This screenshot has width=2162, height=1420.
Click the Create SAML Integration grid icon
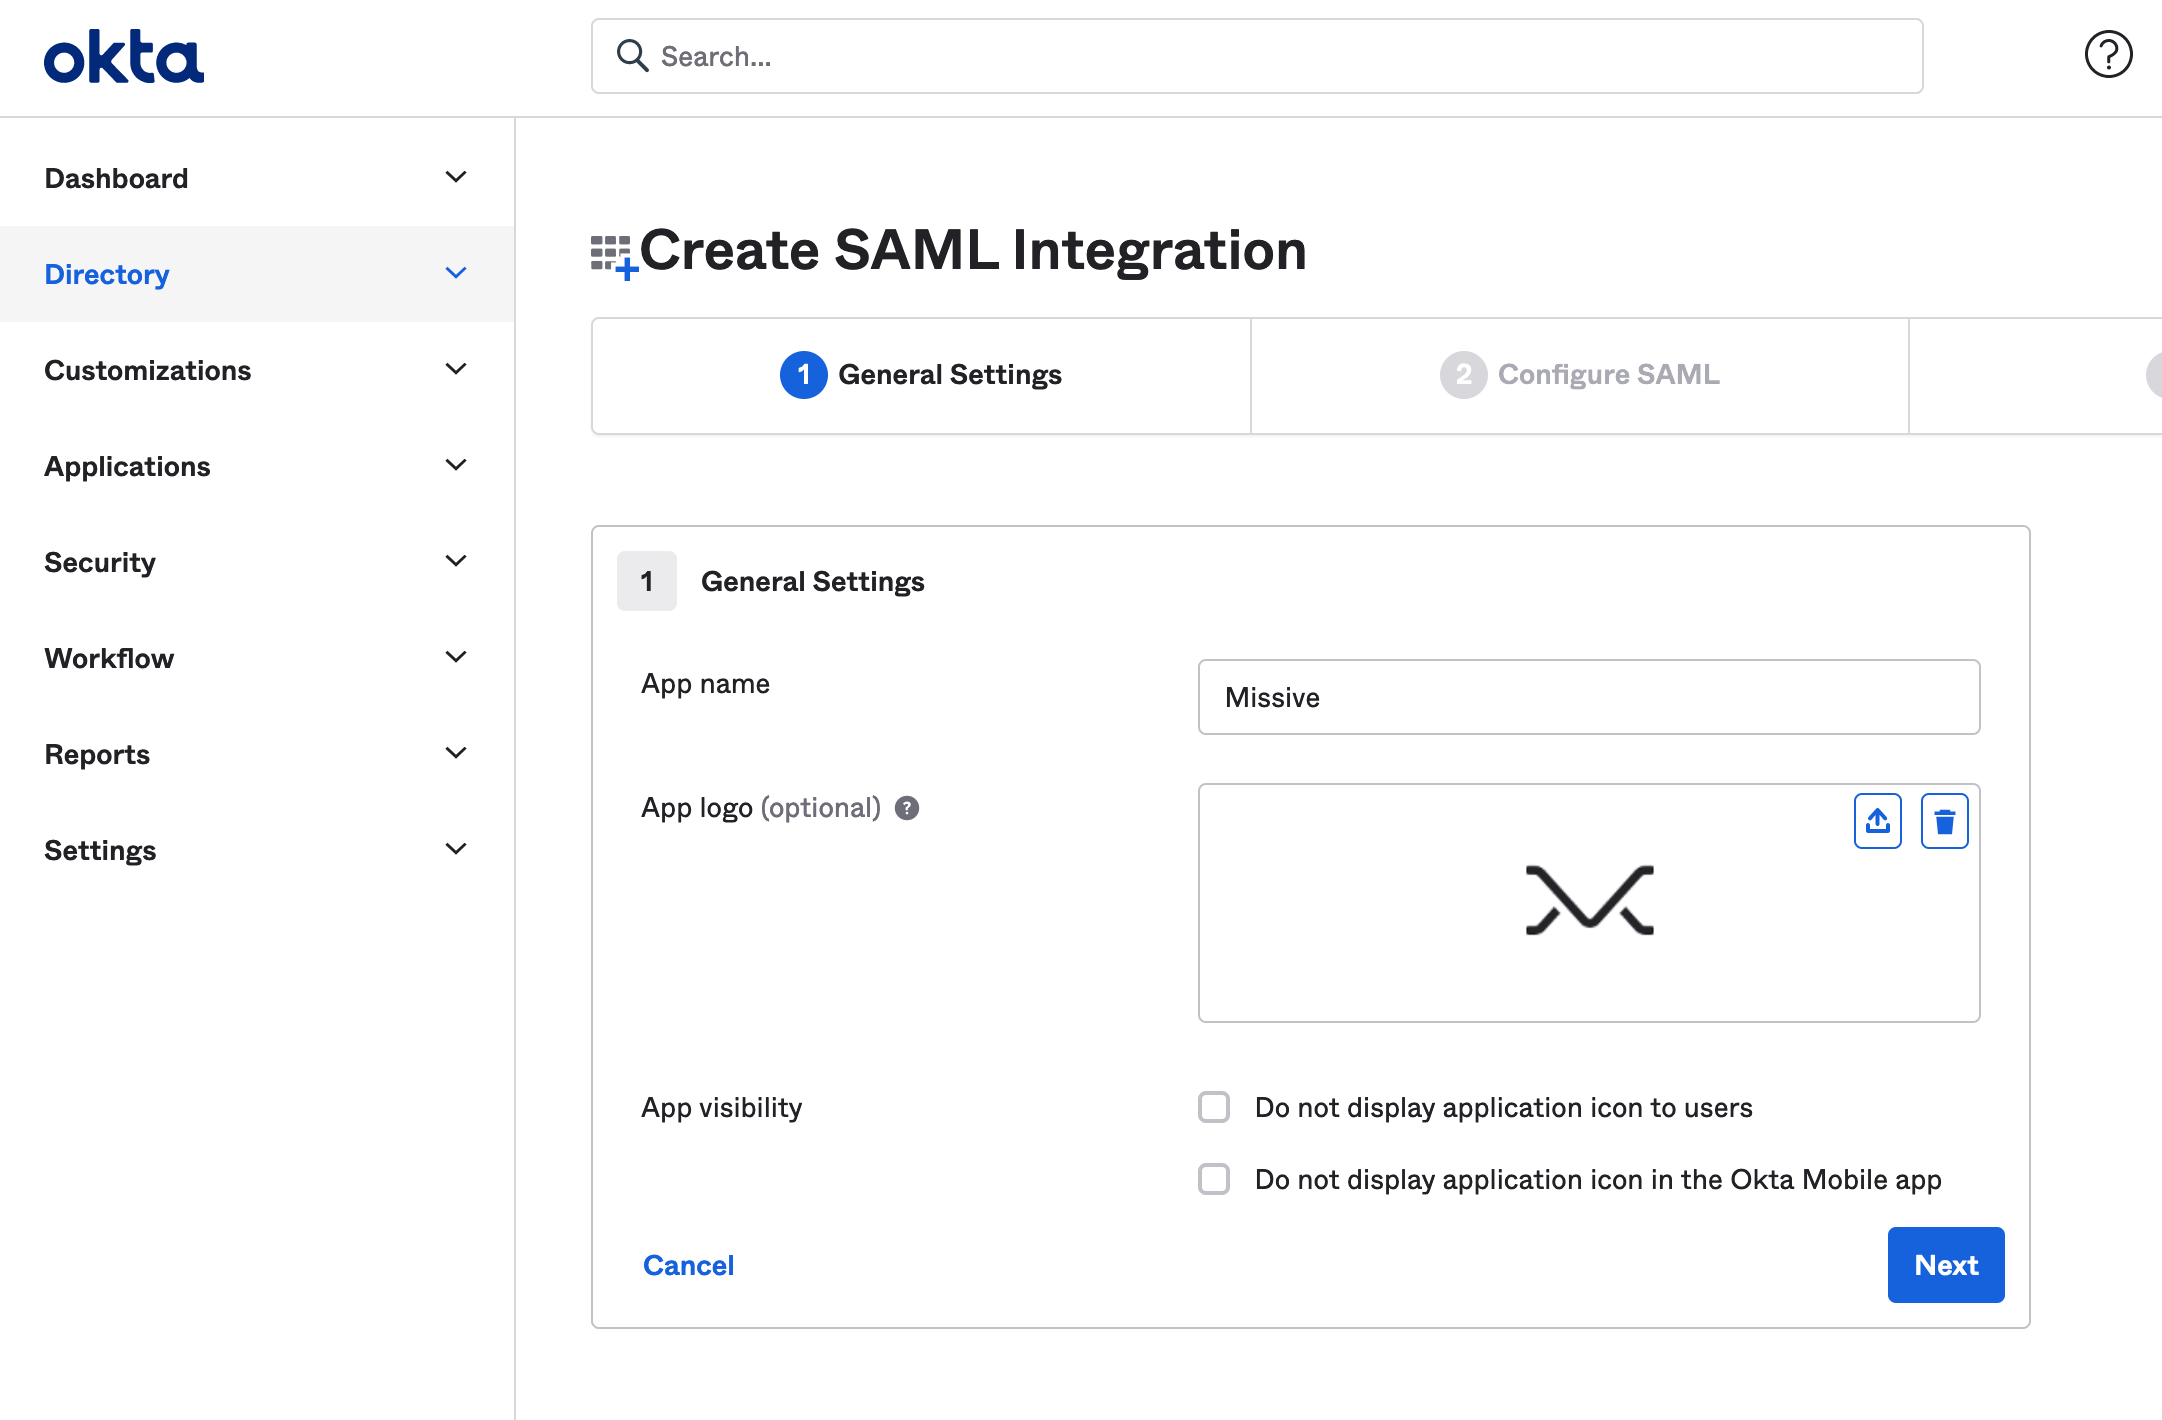[613, 256]
